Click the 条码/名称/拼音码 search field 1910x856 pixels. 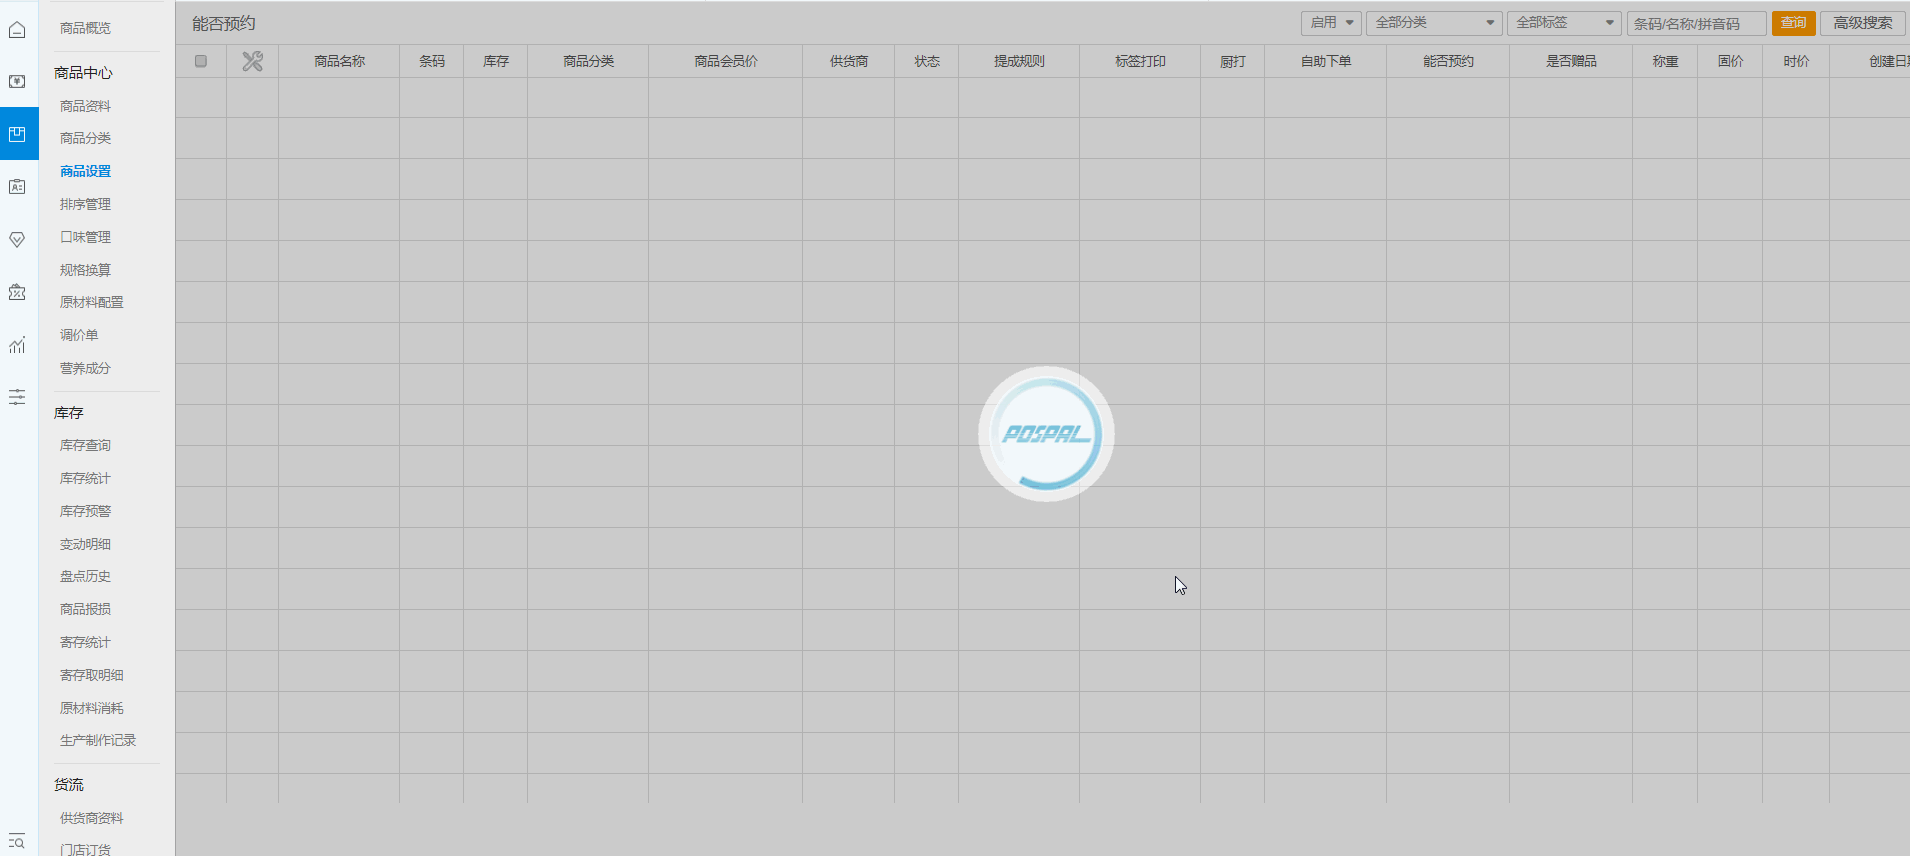click(x=1695, y=23)
